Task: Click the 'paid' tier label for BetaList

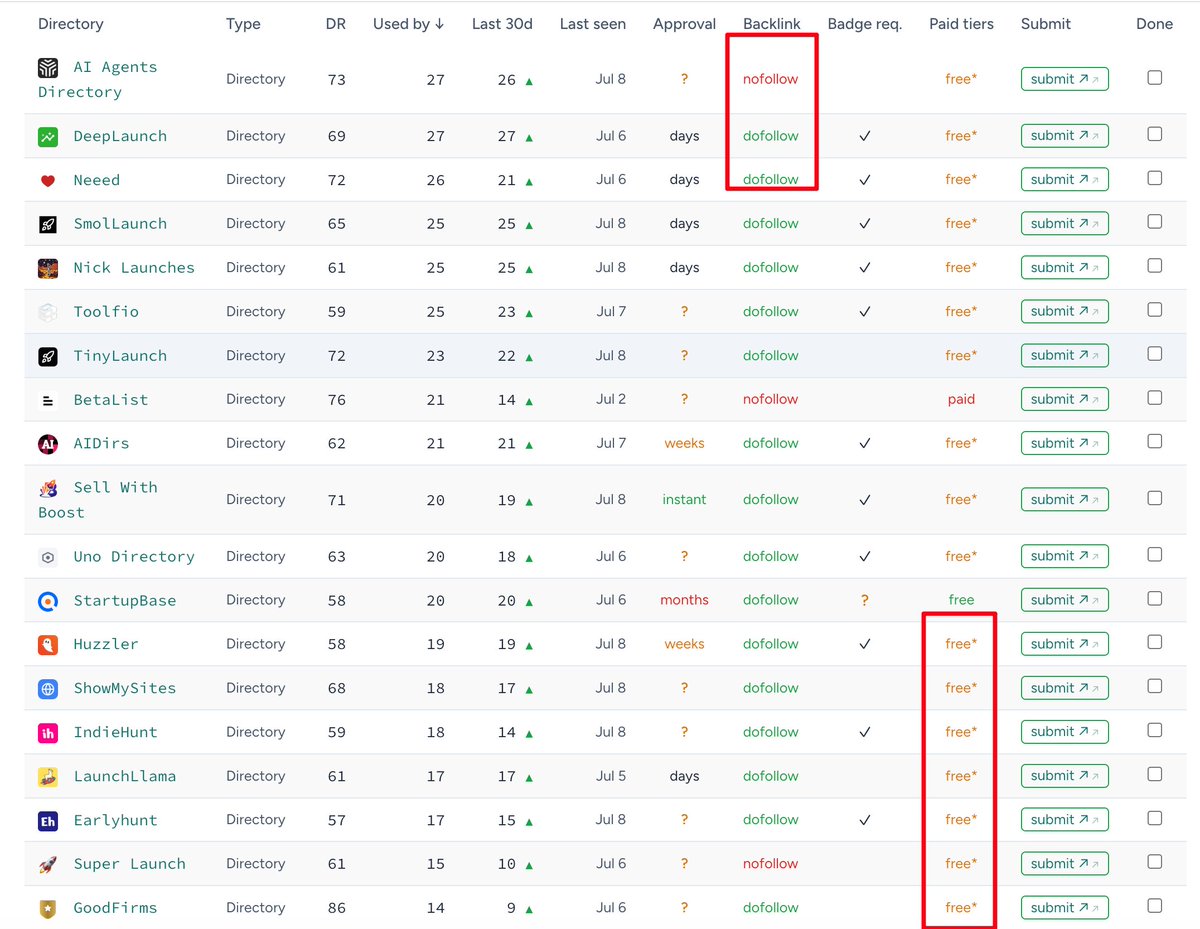Action: click(961, 399)
